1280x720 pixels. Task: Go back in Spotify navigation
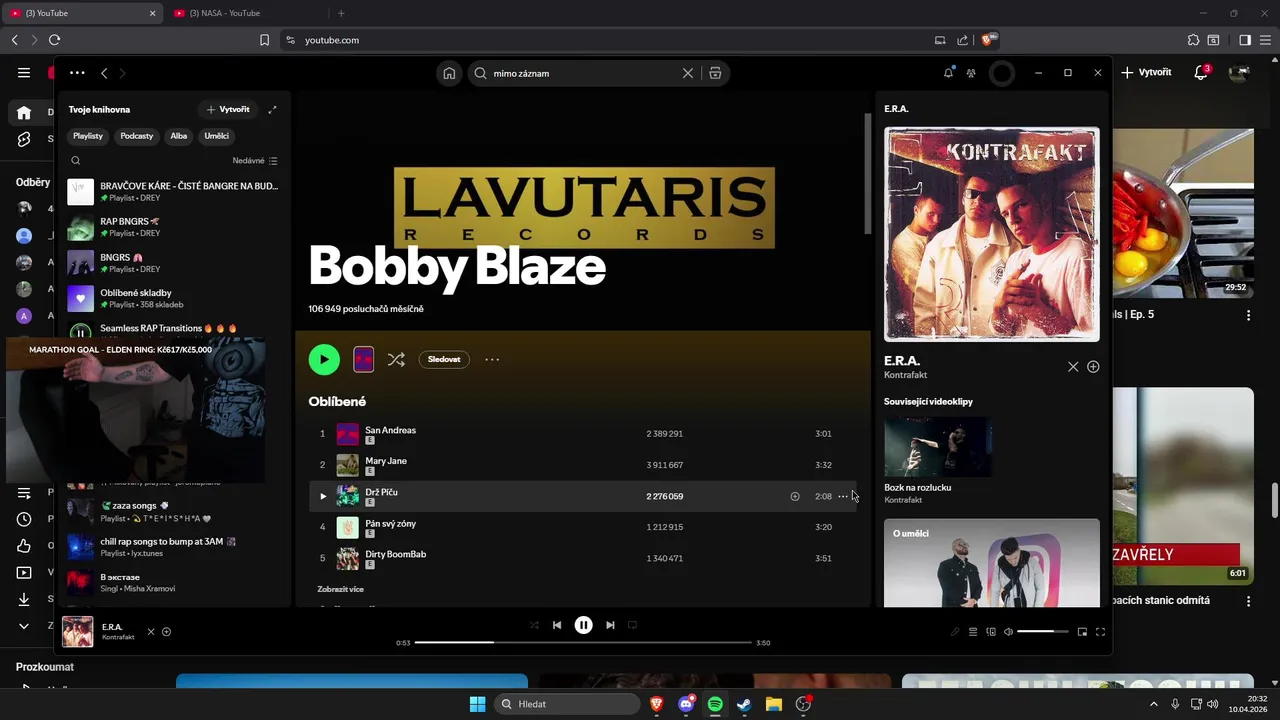[x=104, y=73]
